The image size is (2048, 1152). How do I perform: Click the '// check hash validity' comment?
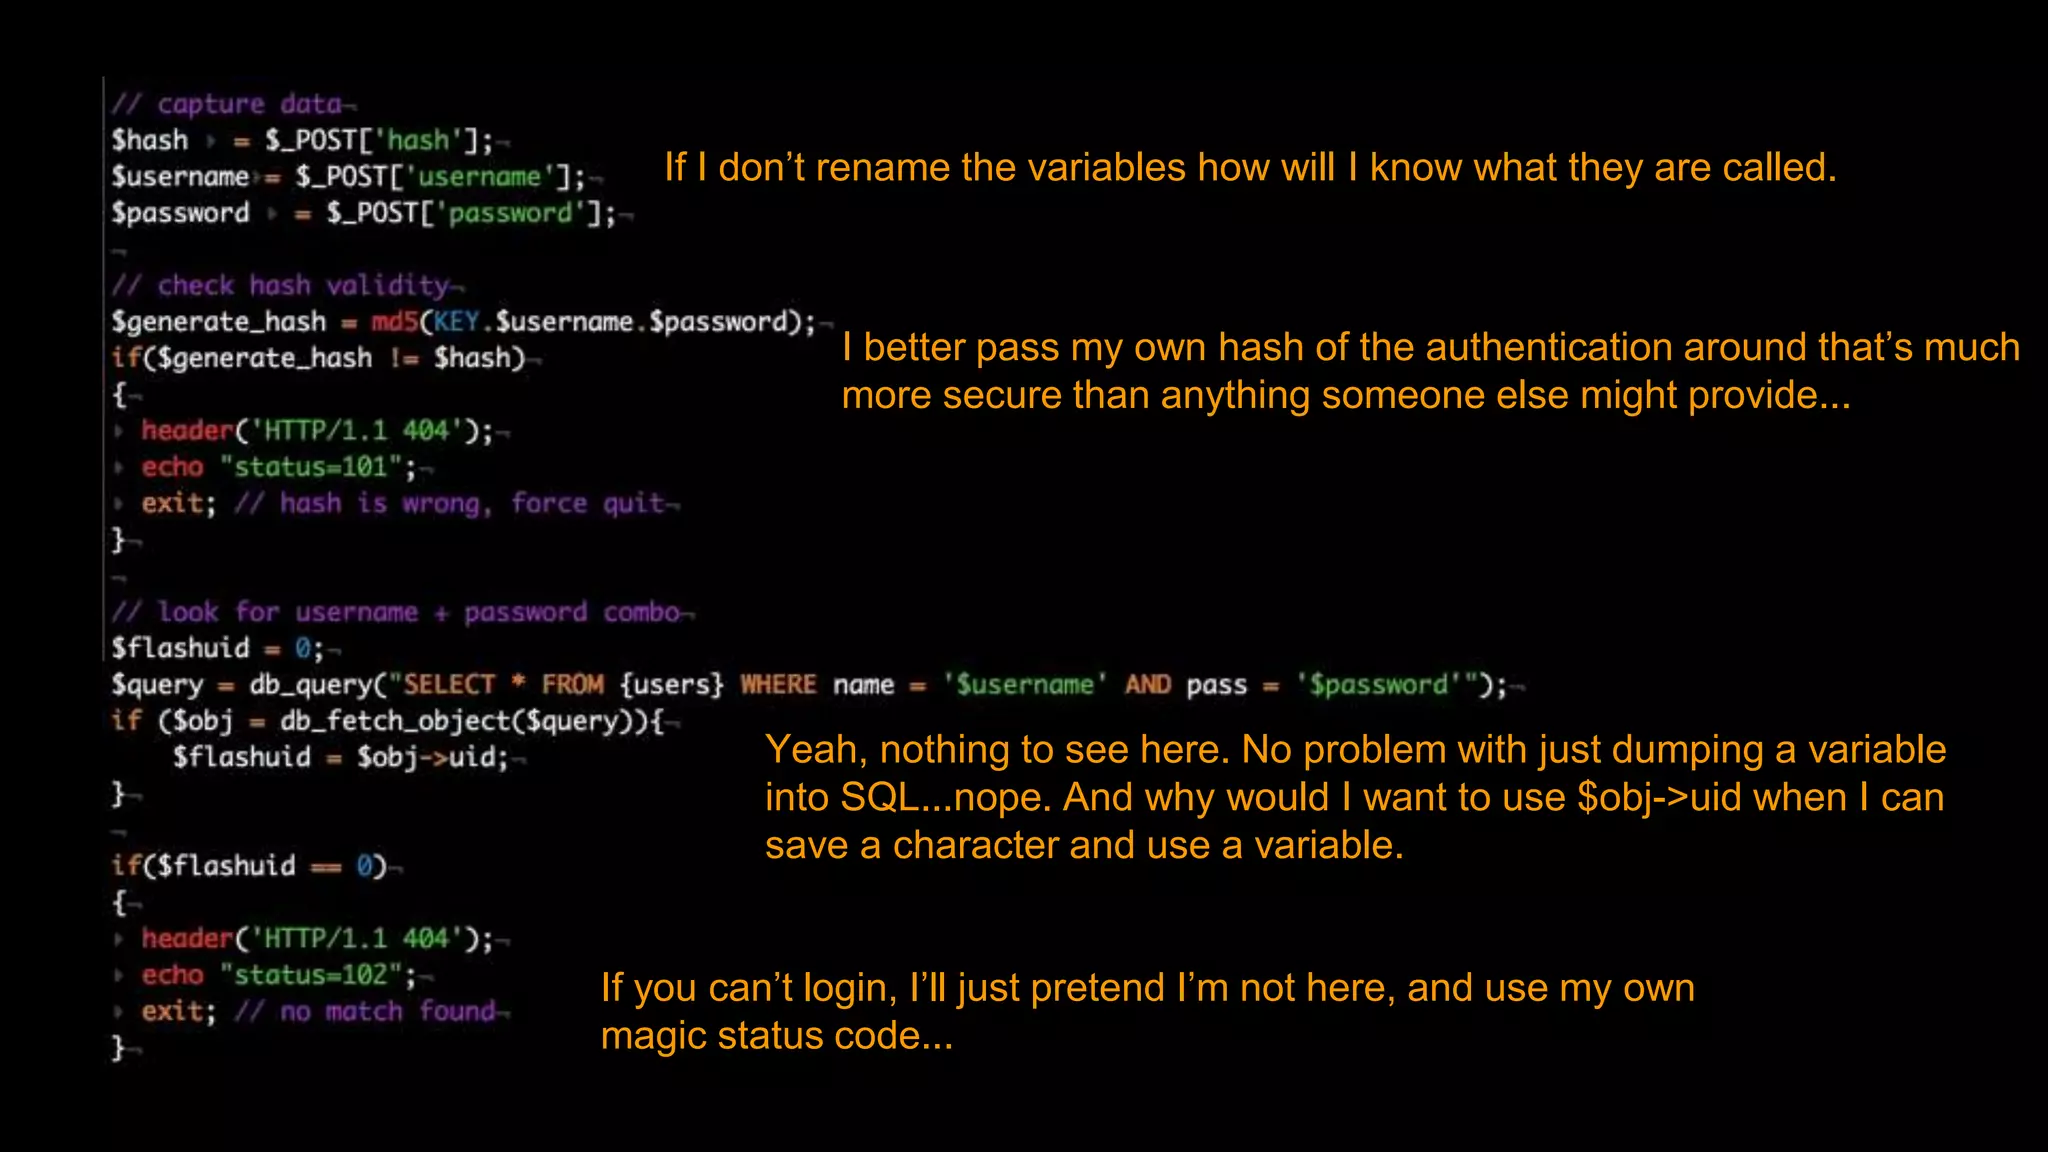click(x=281, y=285)
